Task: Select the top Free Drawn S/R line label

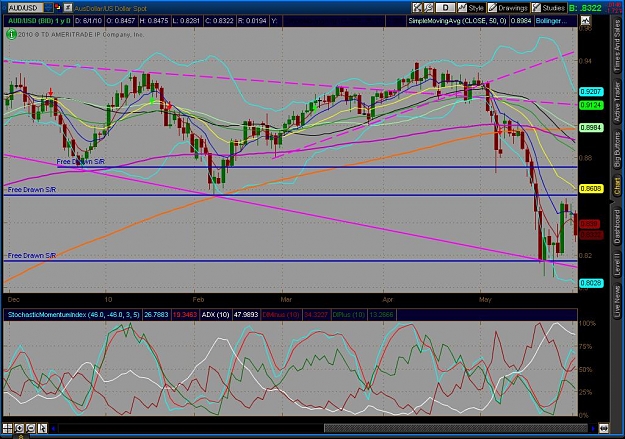Action: (x=81, y=161)
